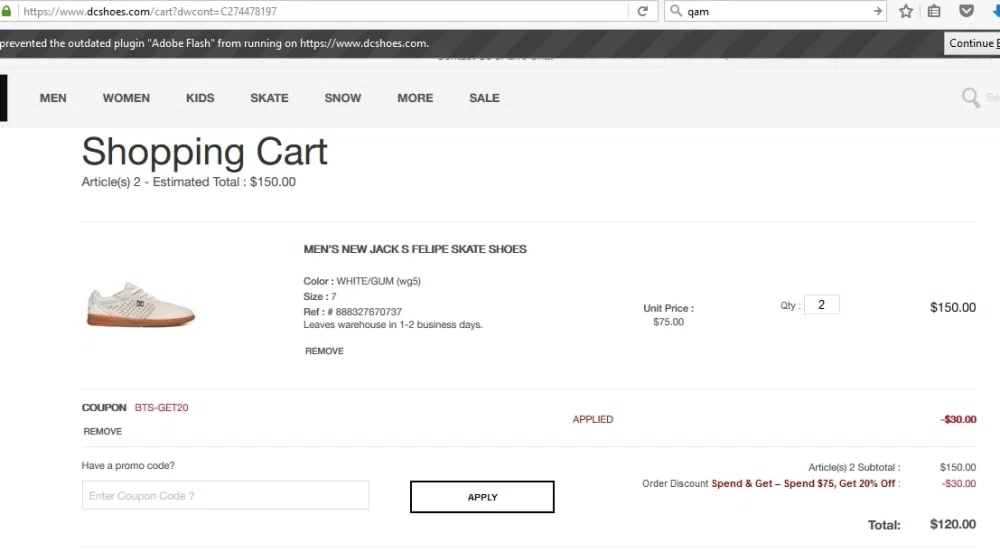1000x552 pixels.
Task: Open the SNOW menu
Action: point(342,98)
